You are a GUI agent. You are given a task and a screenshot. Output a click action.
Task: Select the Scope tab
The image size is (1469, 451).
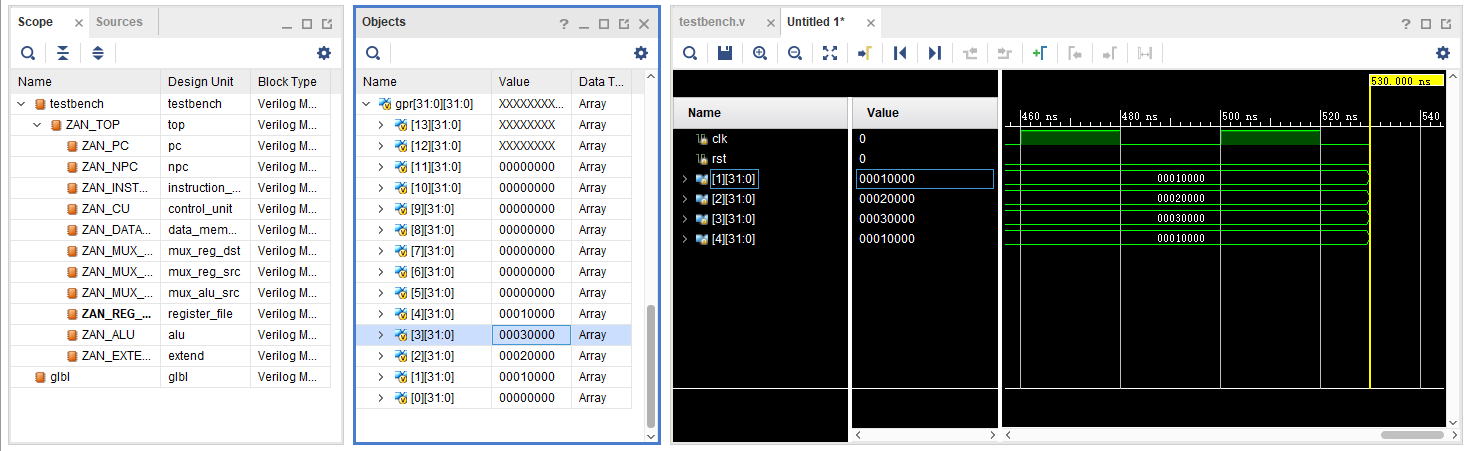(x=36, y=22)
